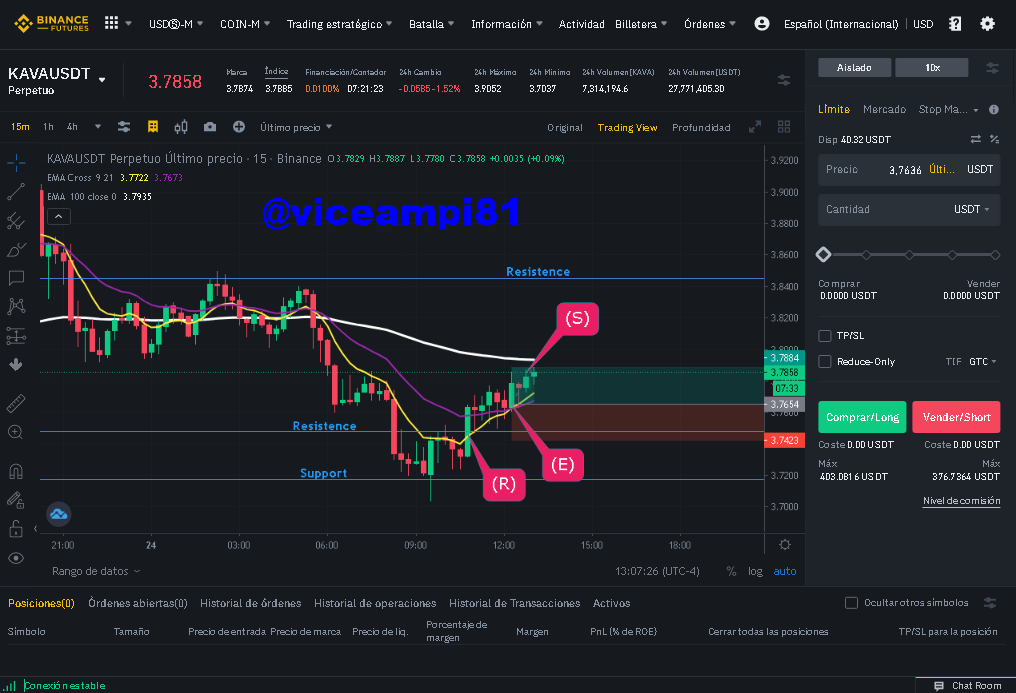The width and height of the screenshot is (1016, 693).
Task: Select the trend line drawing tool
Action: (x=16, y=192)
